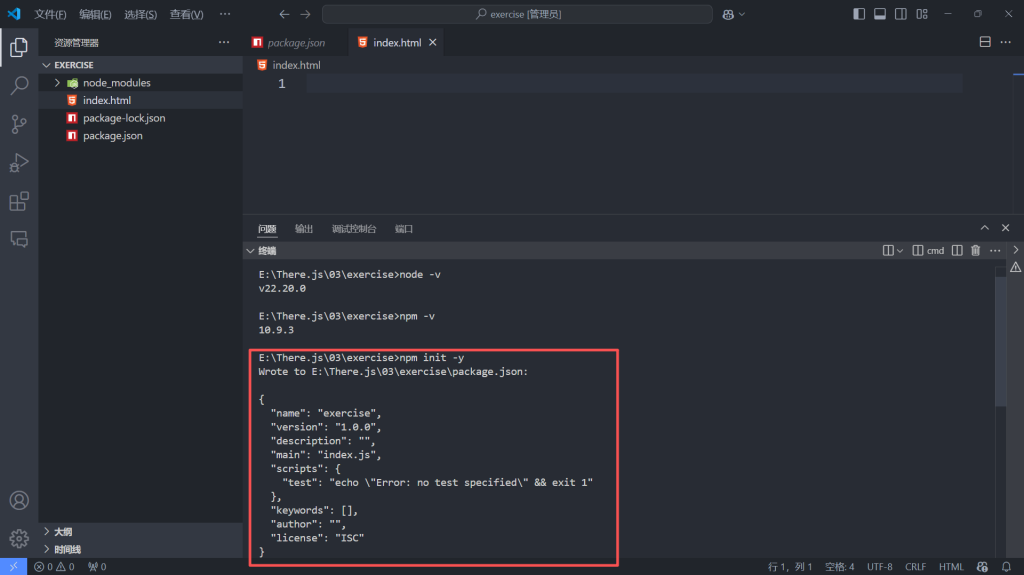Switch to the package.json editor tab

295,43
